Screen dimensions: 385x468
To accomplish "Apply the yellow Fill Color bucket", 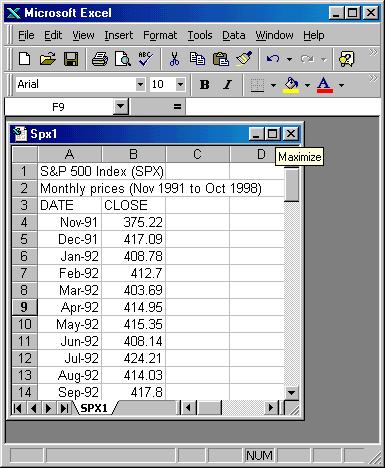I will 292,85.
